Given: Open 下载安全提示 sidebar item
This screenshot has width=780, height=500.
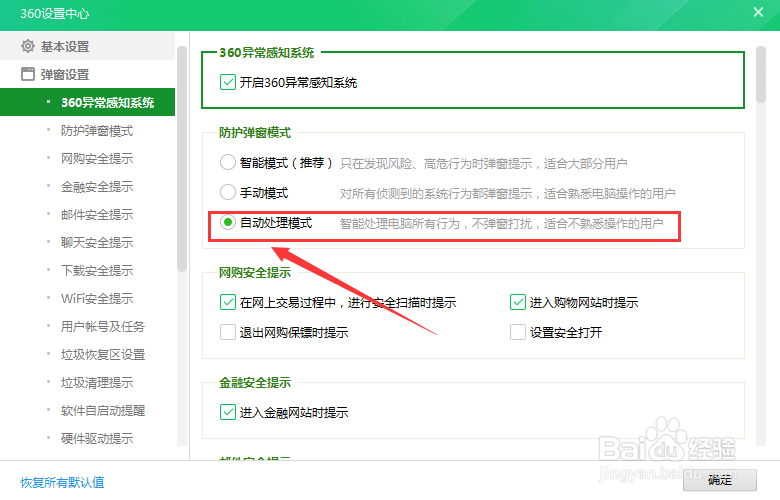Looking at the screenshot, I should tap(97, 271).
